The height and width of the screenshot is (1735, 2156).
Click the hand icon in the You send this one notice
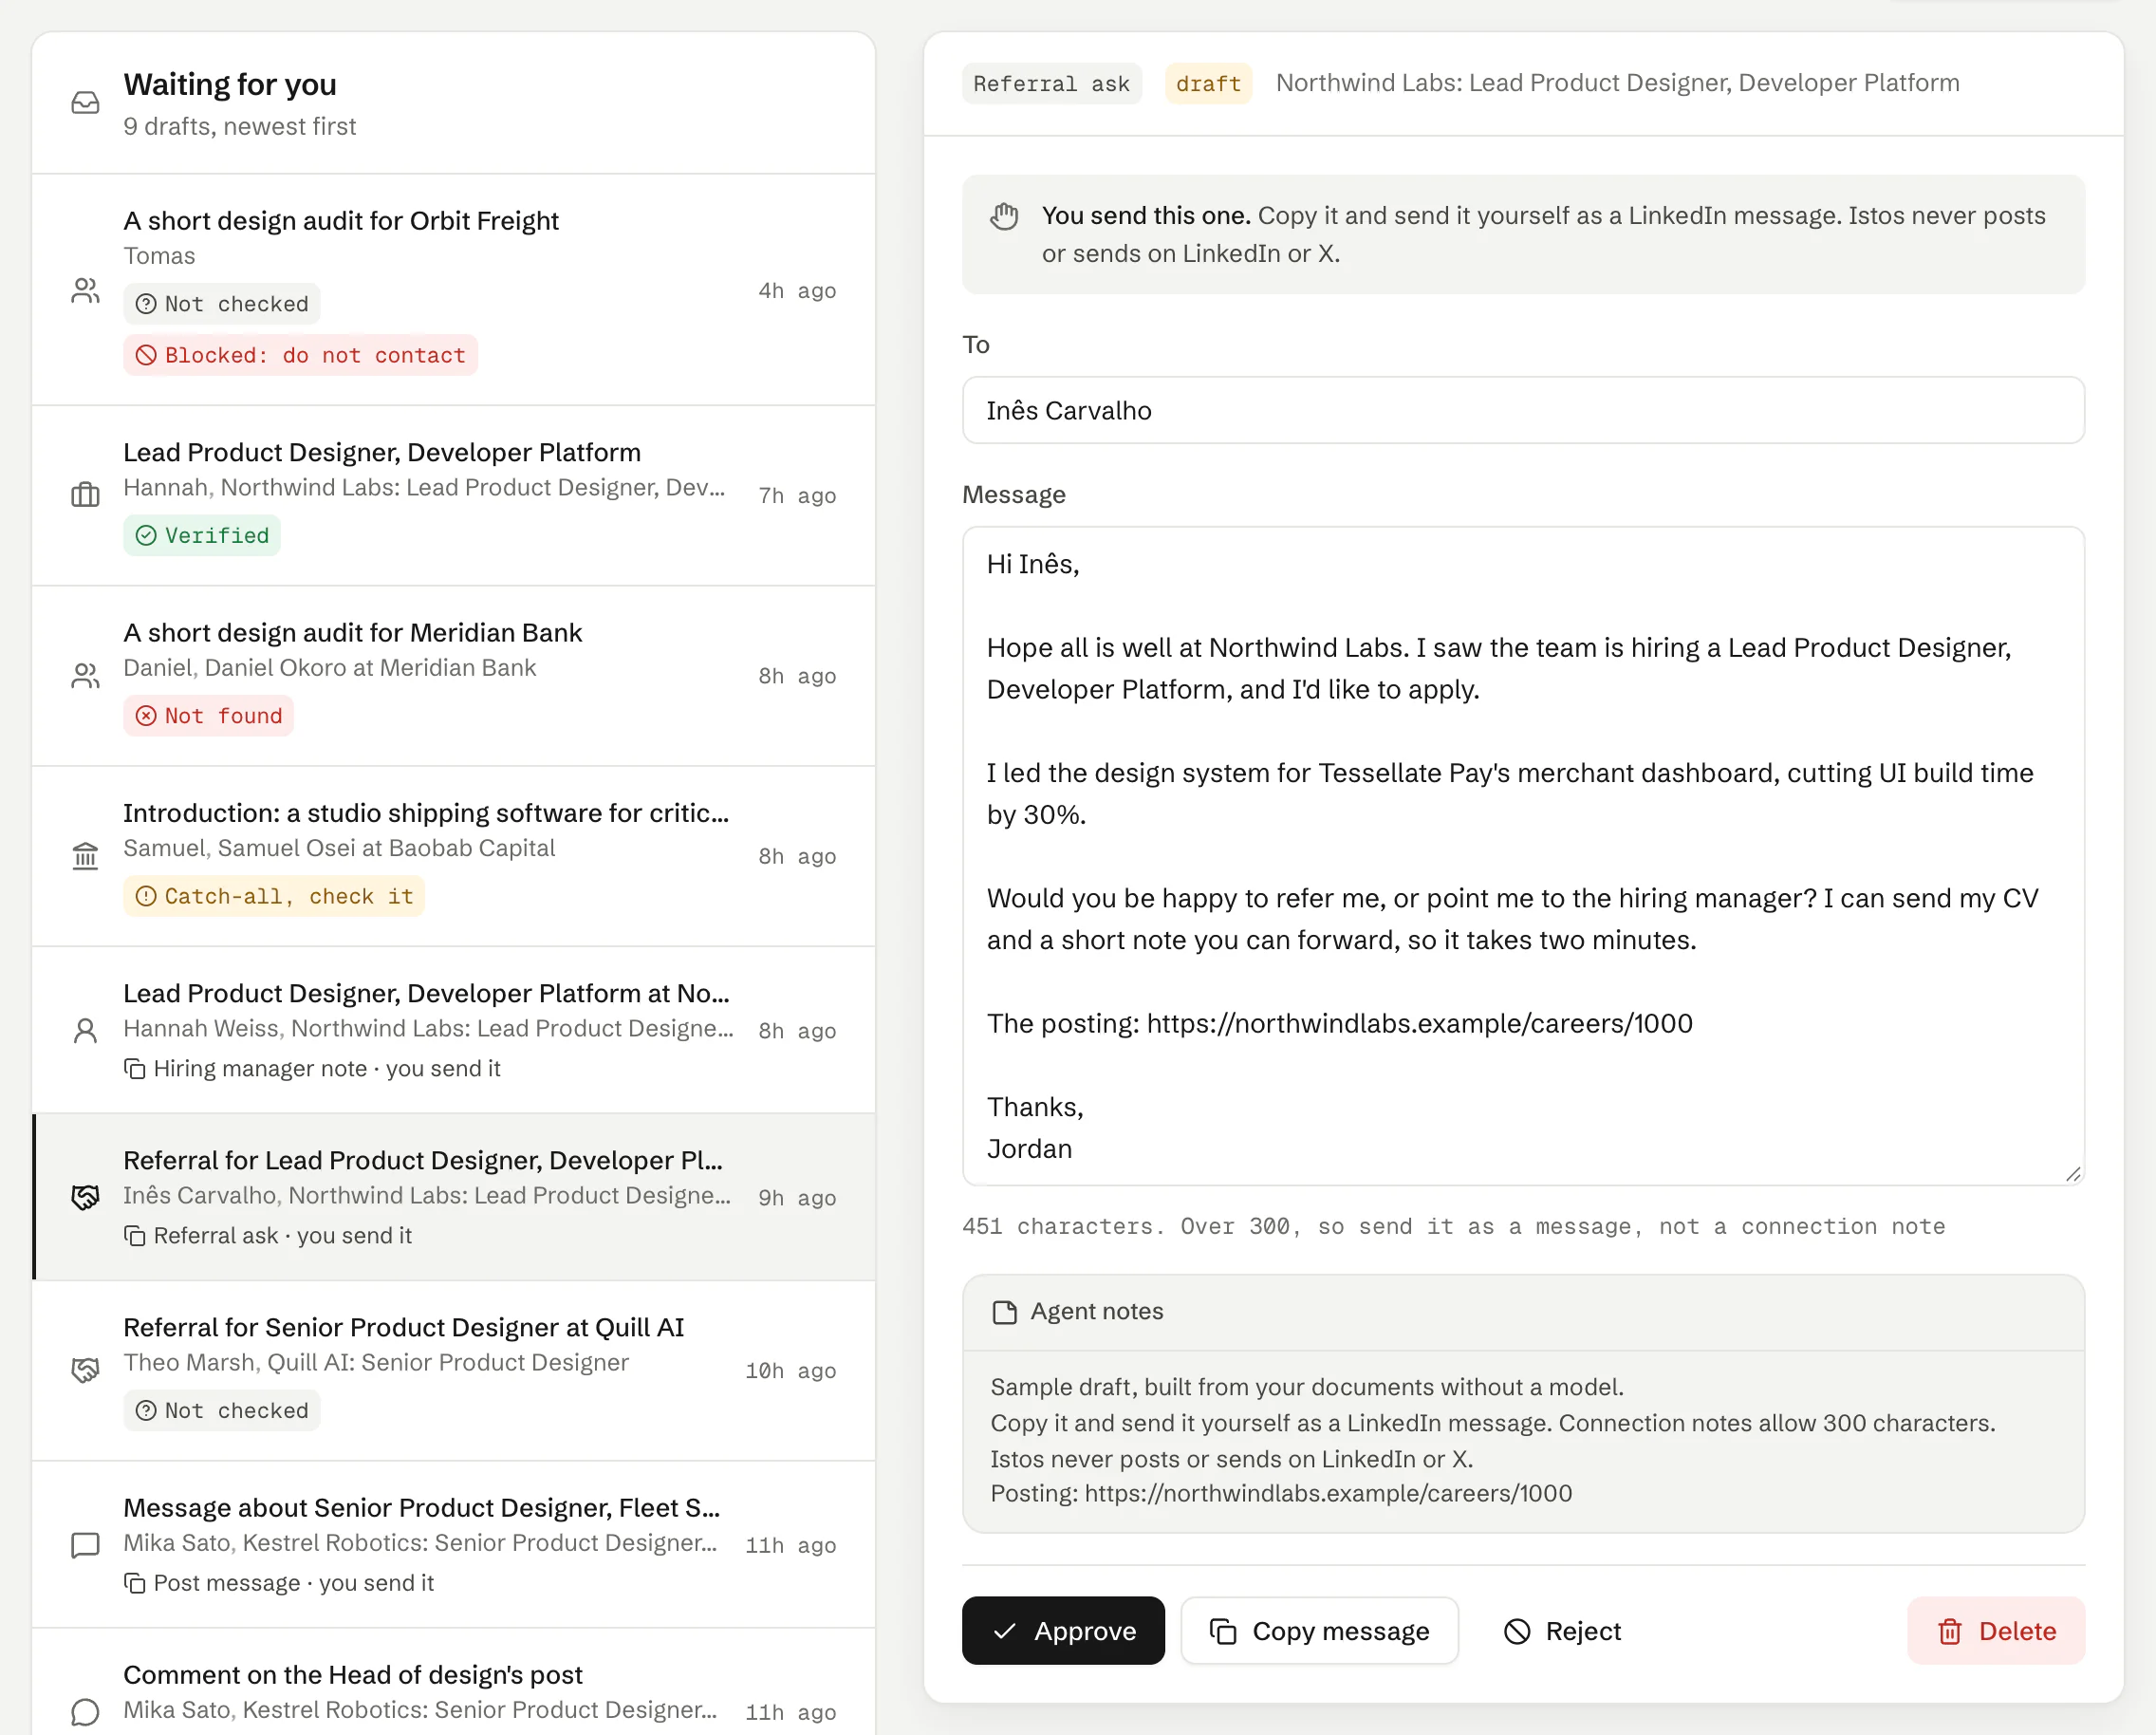pos(1004,216)
